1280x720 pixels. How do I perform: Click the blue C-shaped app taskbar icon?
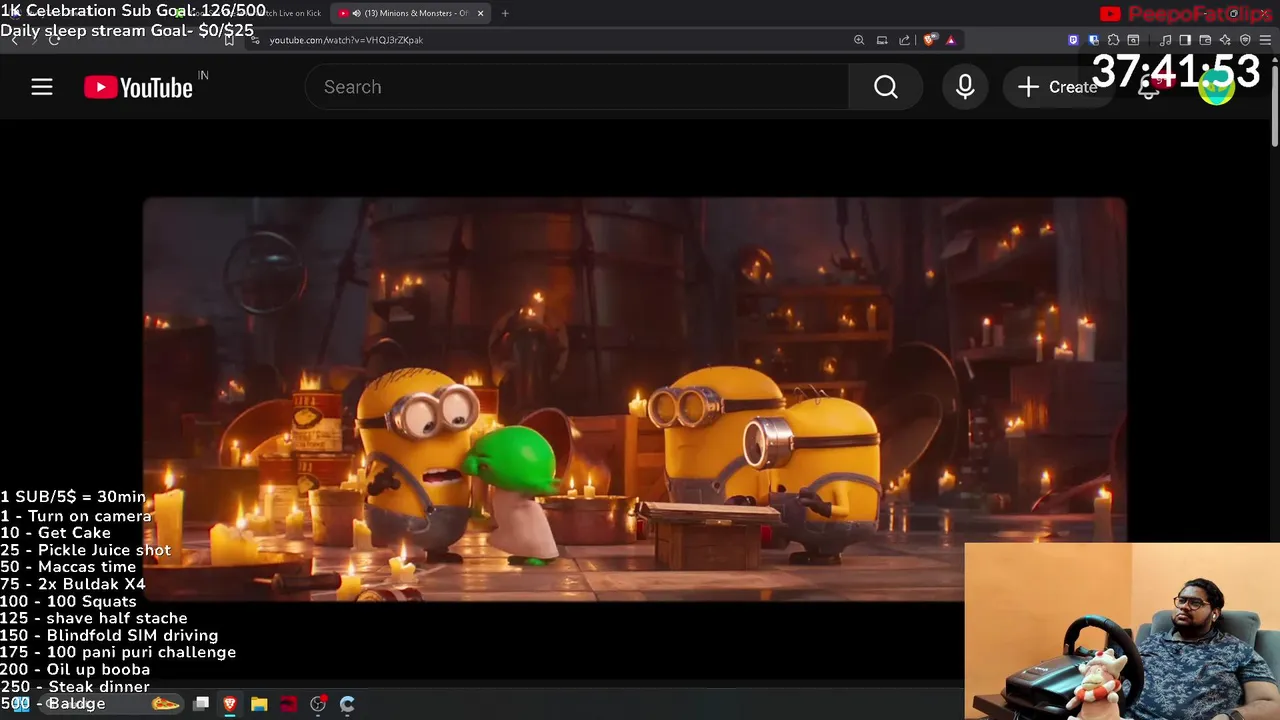(x=347, y=704)
